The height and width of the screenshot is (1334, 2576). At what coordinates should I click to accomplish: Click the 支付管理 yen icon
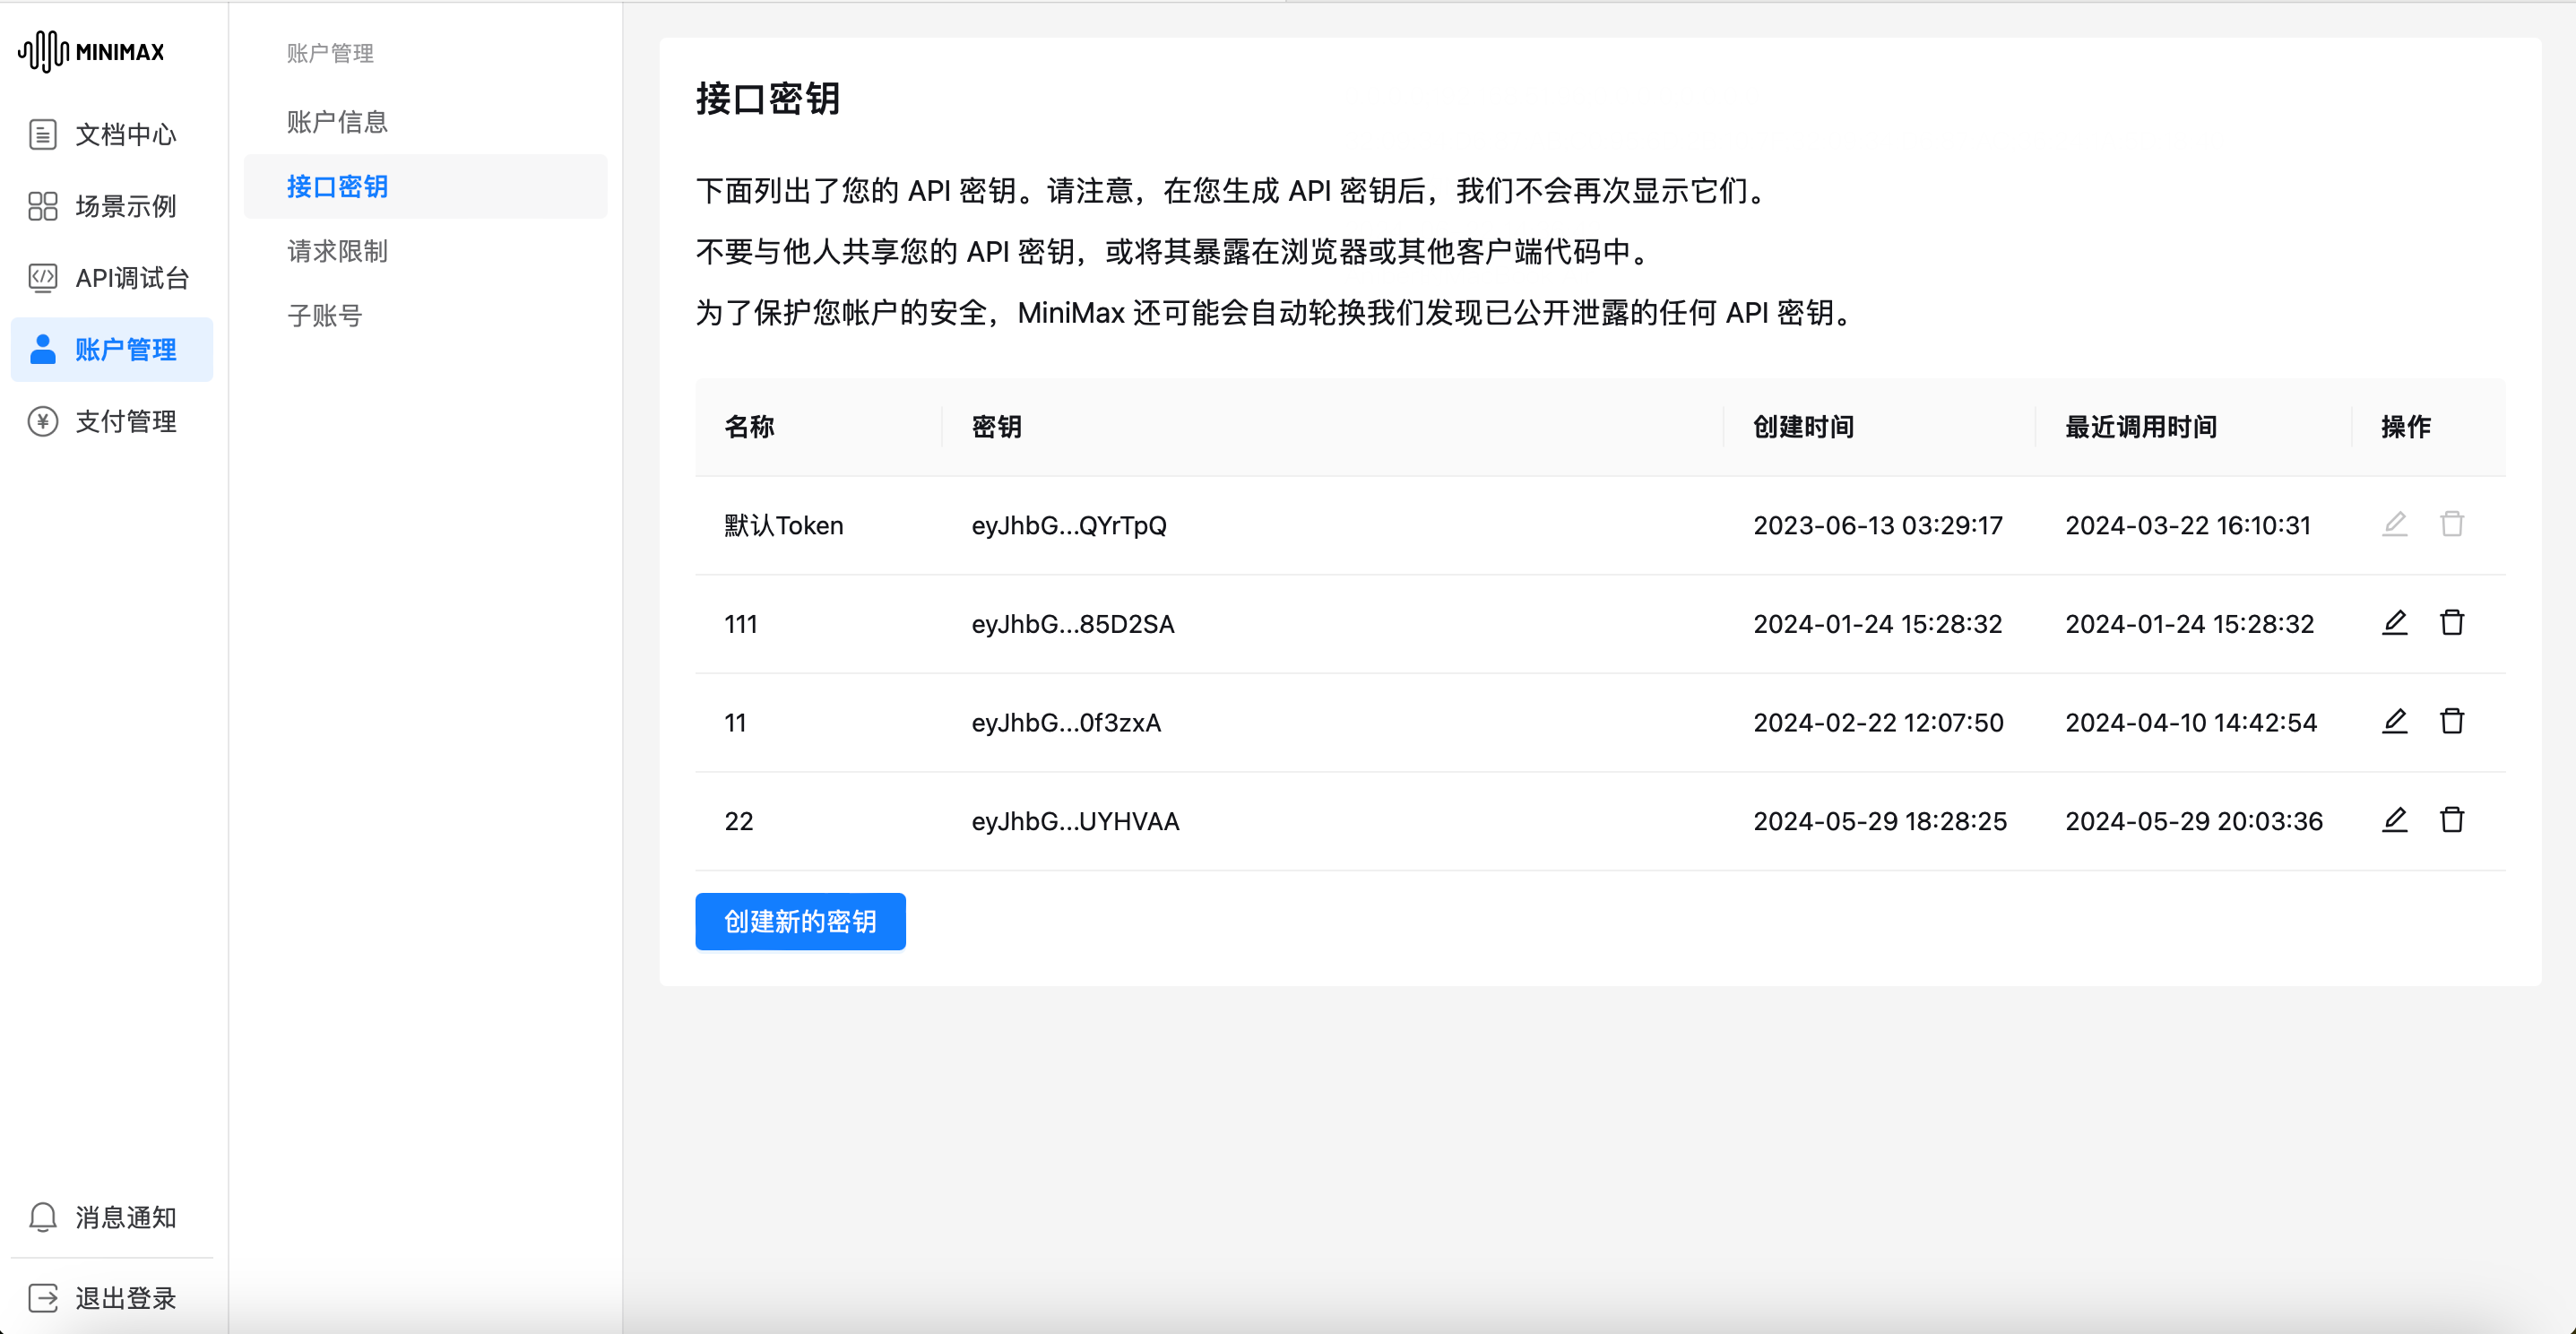point(43,421)
